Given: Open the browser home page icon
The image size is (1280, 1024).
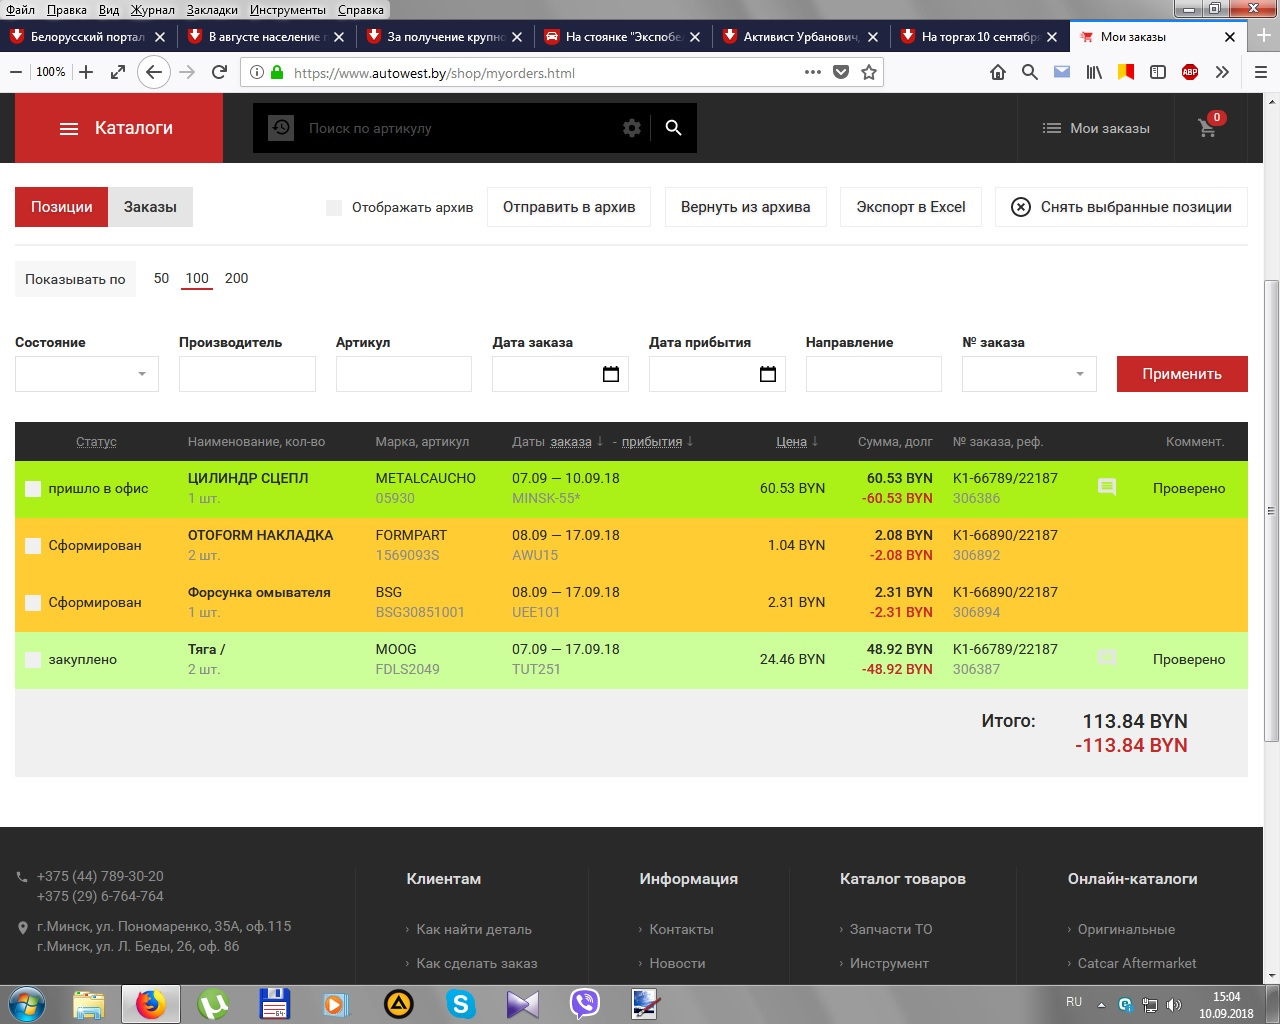Looking at the screenshot, I should 998,72.
